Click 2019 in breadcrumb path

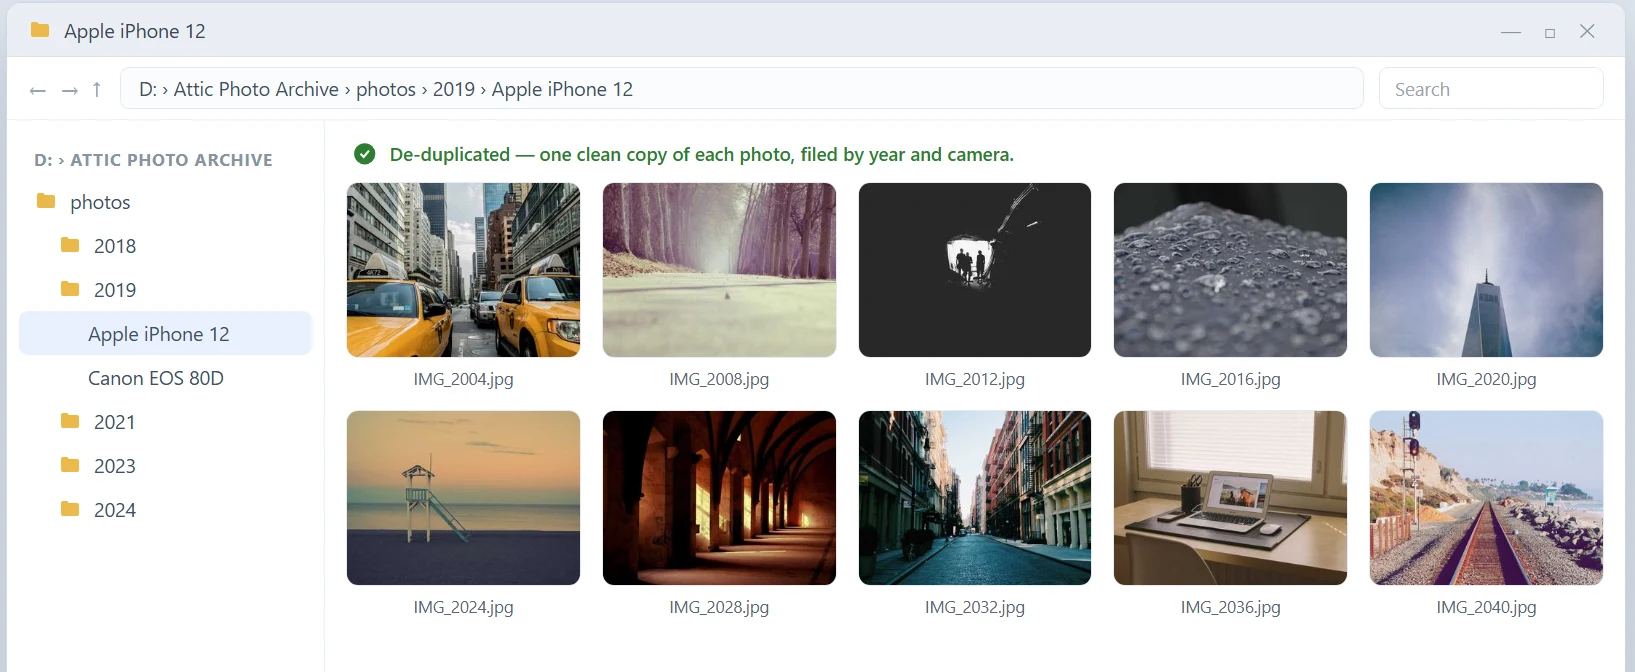coord(454,89)
